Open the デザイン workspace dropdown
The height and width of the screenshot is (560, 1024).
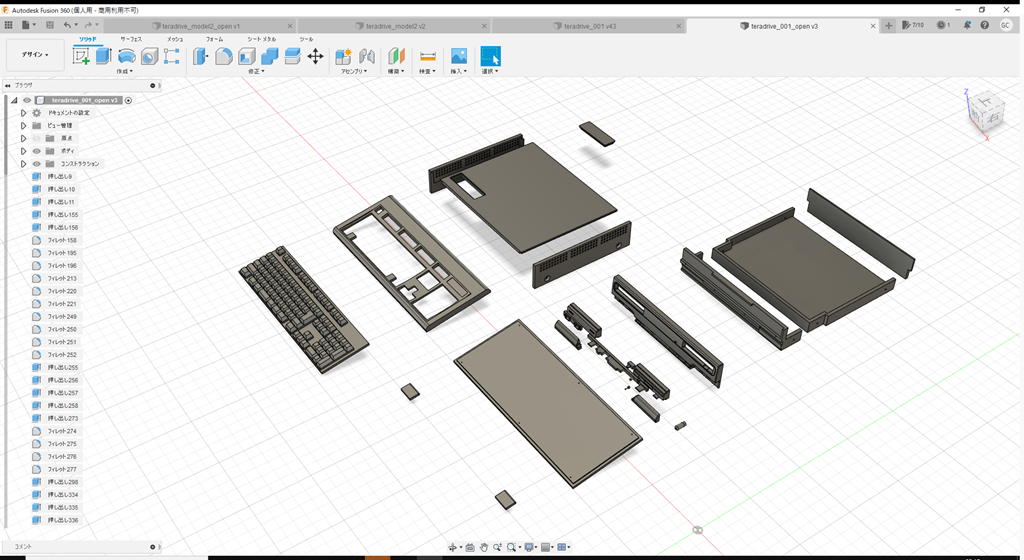point(35,55)
